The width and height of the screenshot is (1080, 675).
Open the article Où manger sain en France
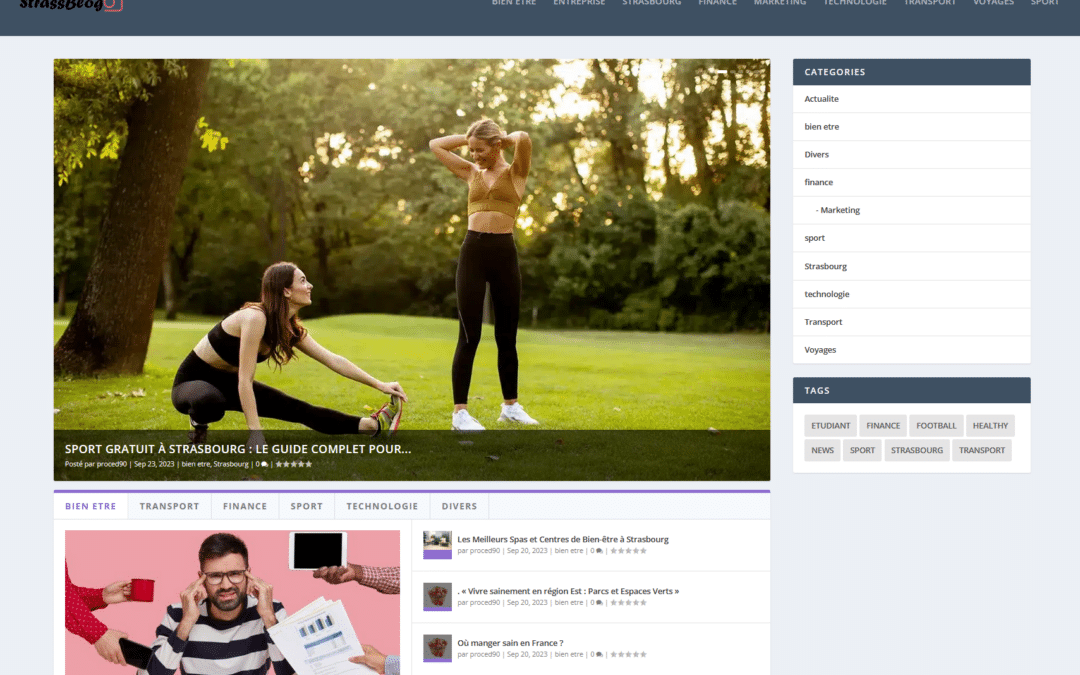coord(508,643)
